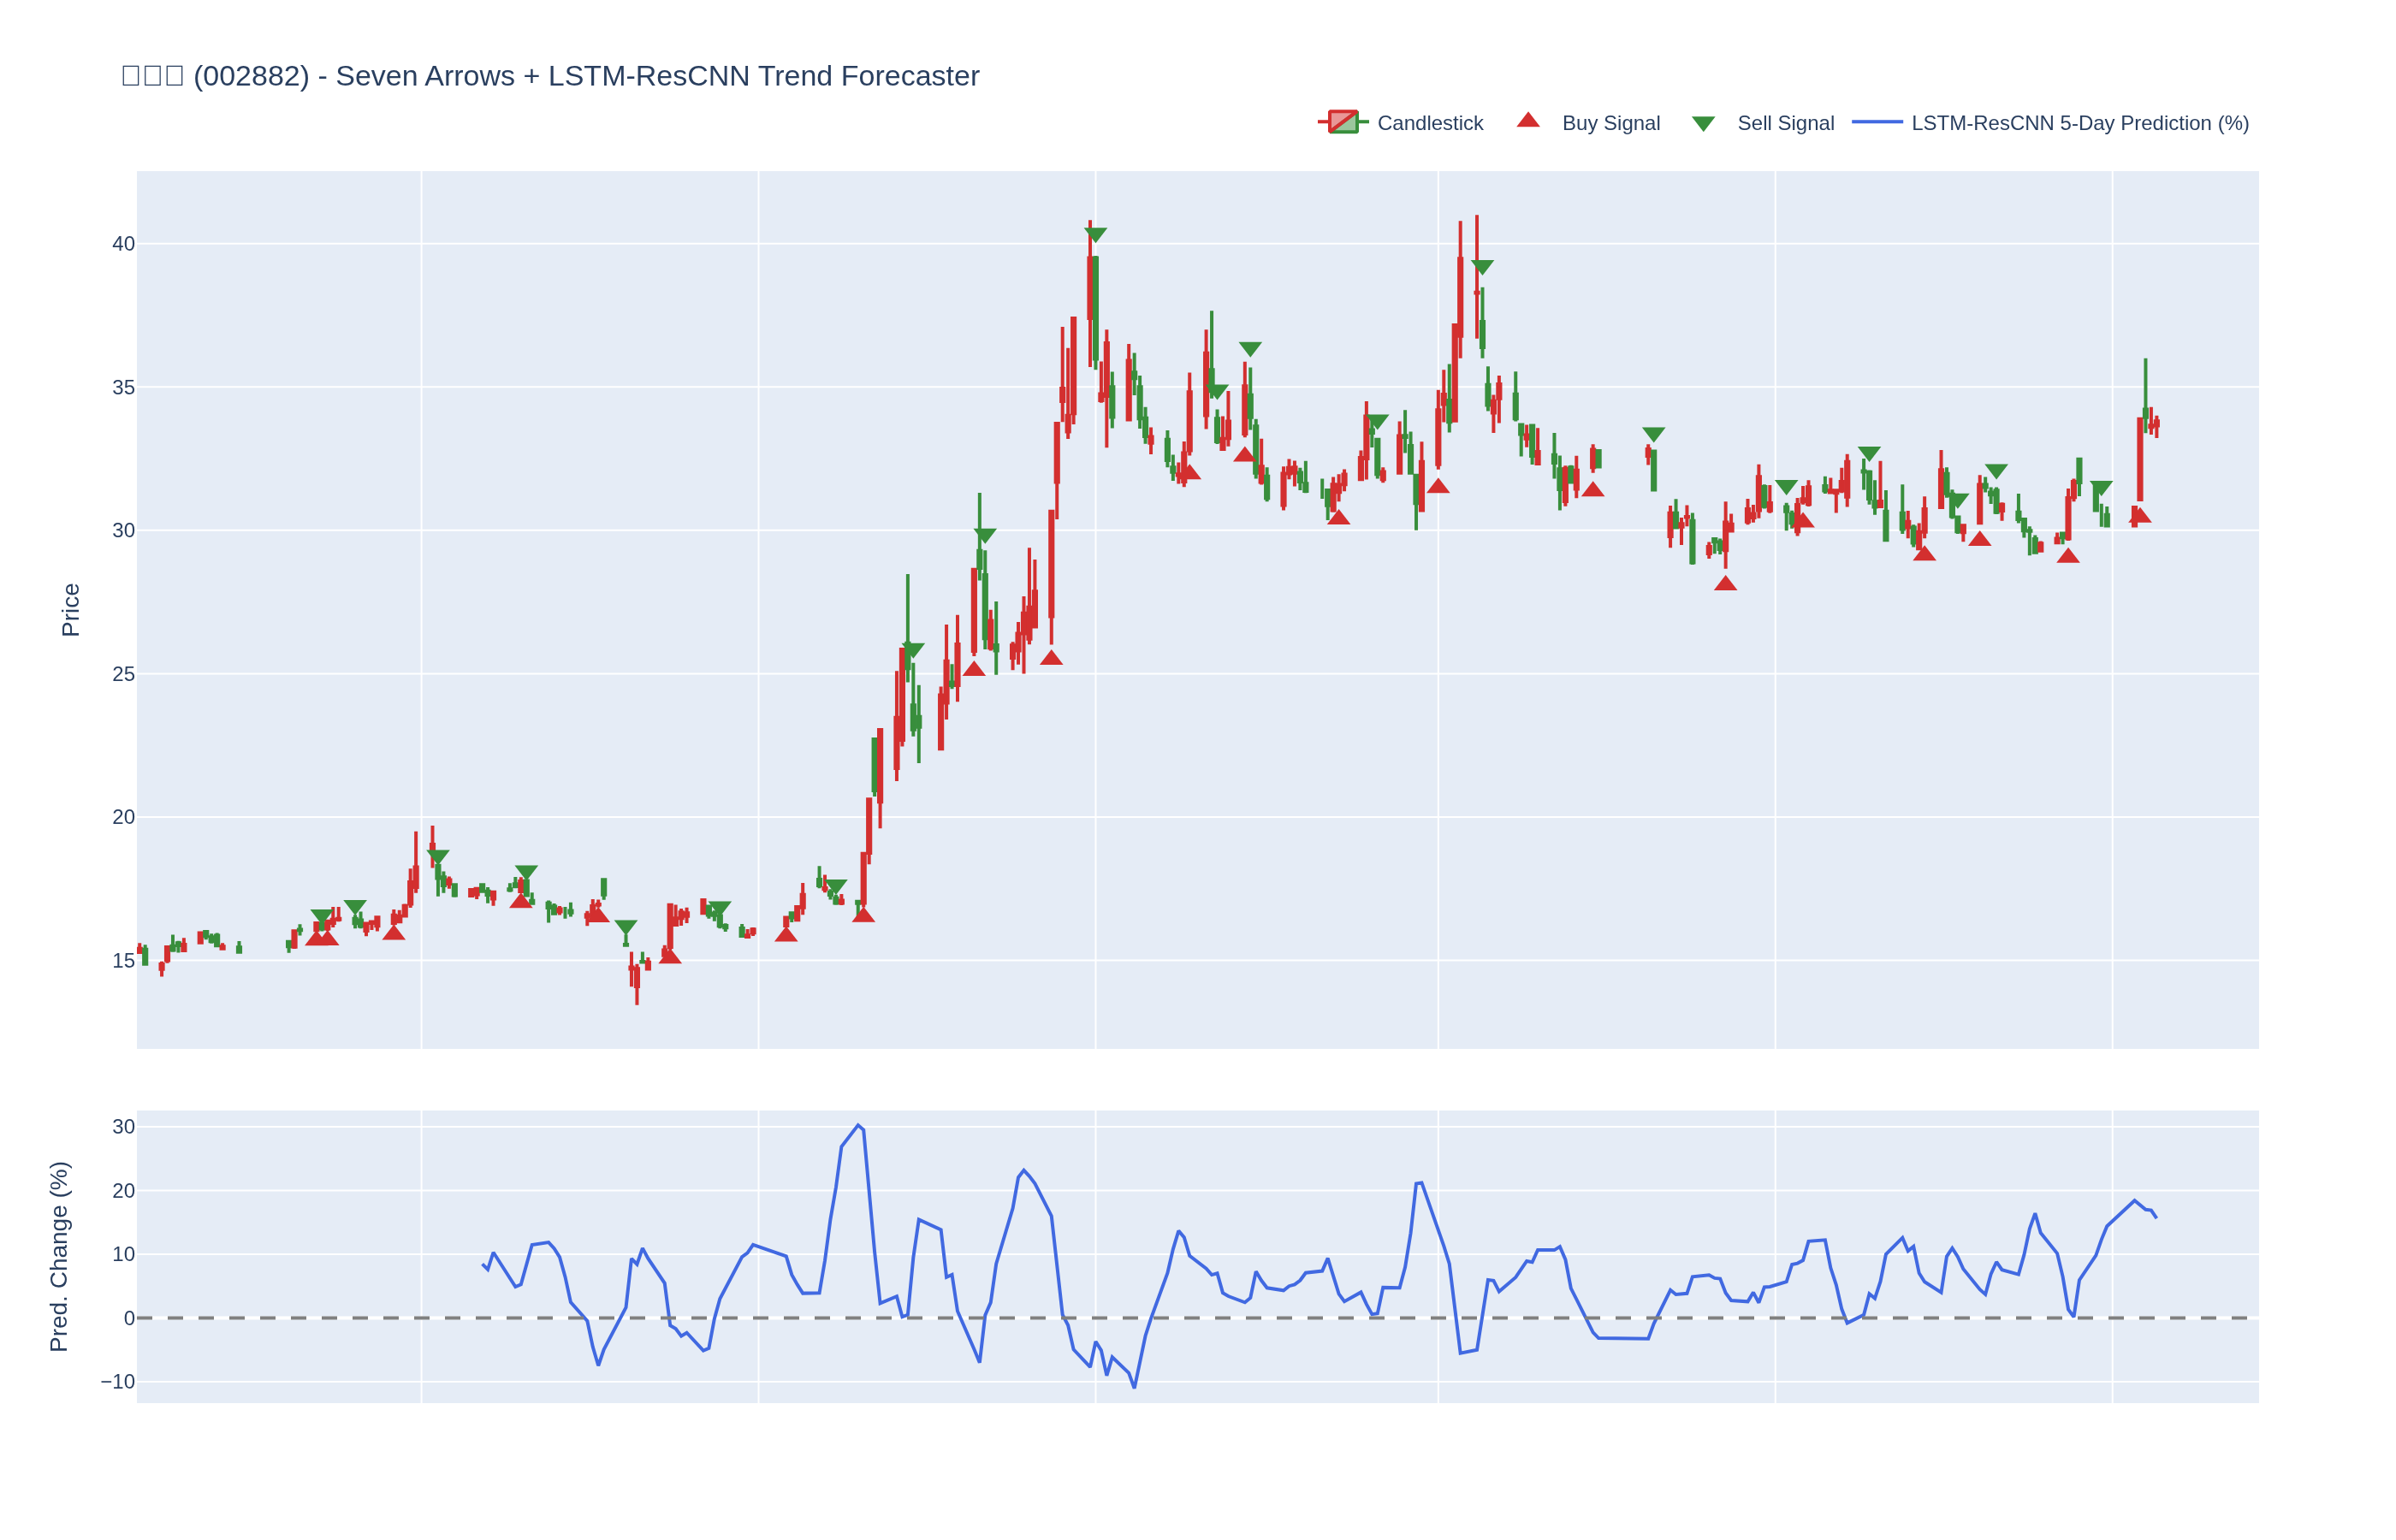
Task: Click the red Buy Signal legend triangle
Action: point(1528,121)
